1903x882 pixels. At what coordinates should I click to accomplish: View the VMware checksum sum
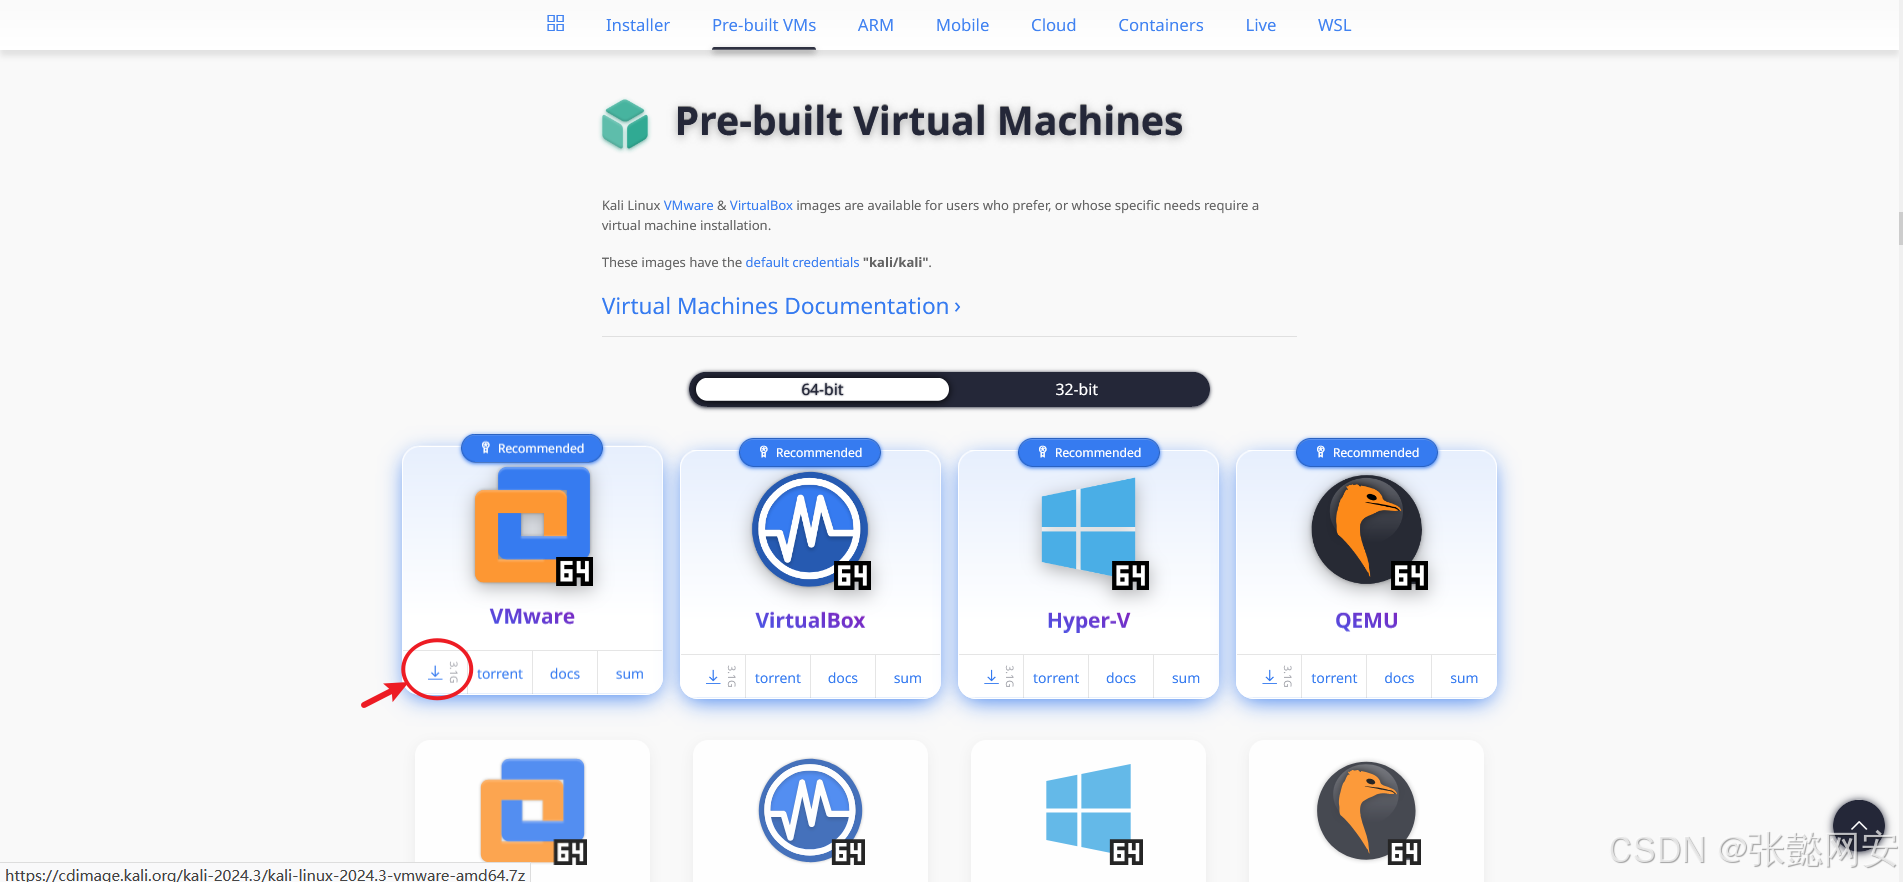[630, 674]
